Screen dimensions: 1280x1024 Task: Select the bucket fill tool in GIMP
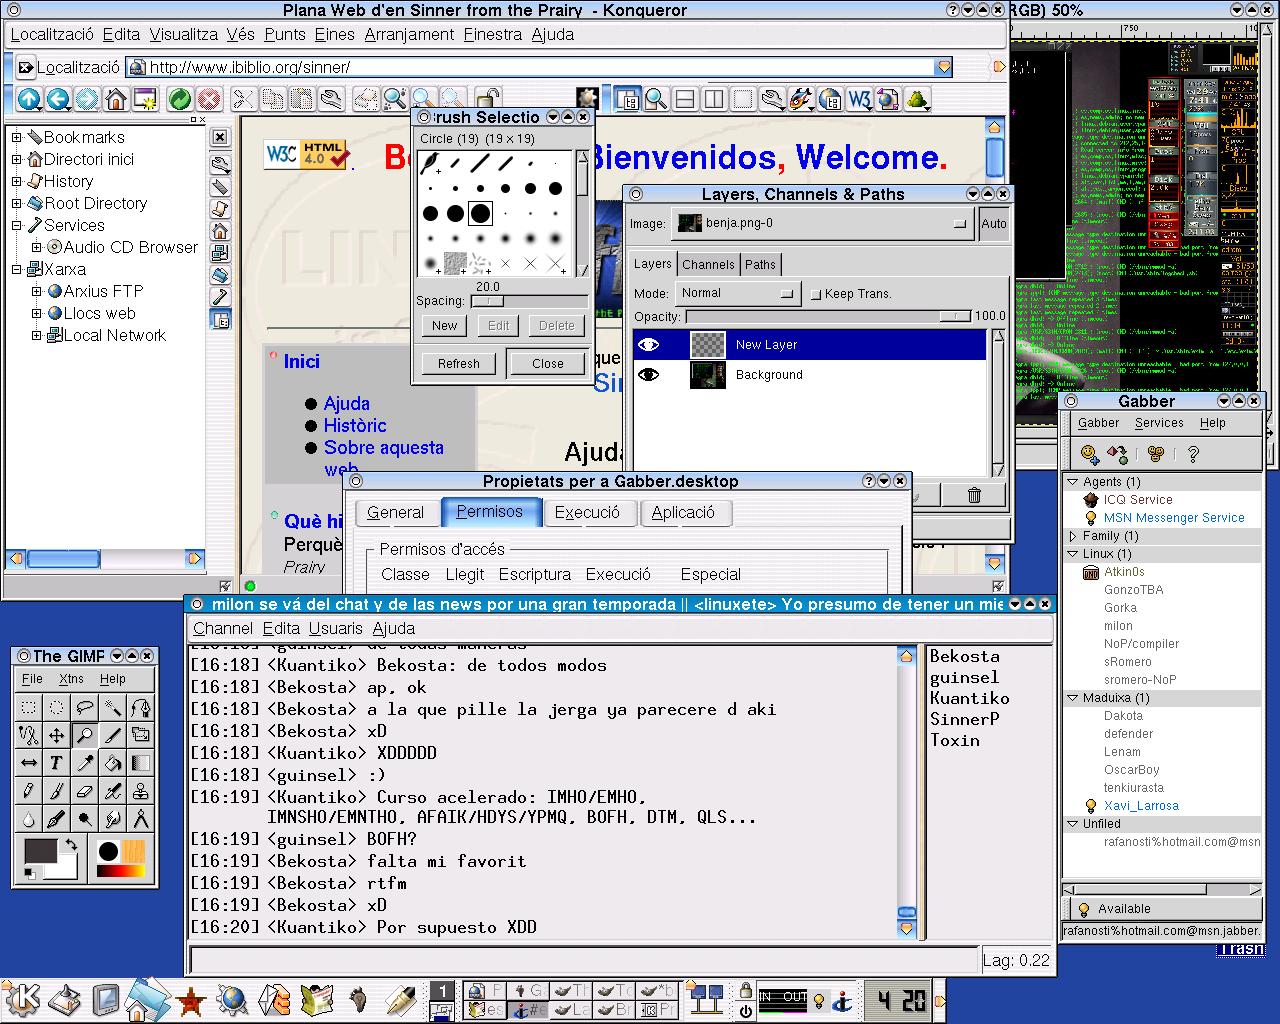pos(112,763)
